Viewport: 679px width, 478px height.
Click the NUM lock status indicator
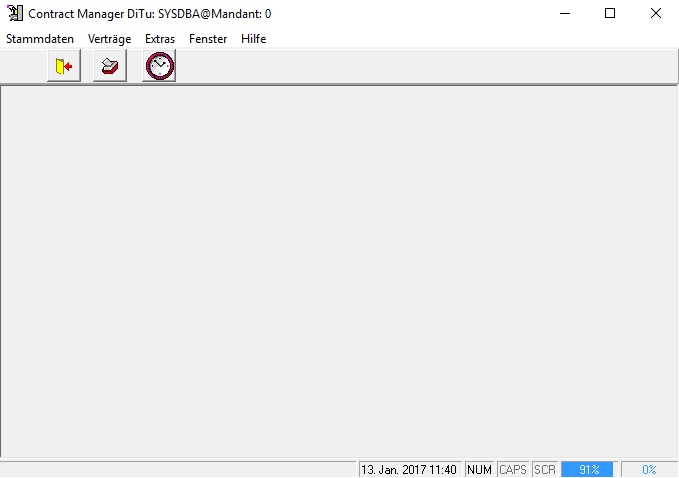pyautogui.click(x=479, y=469)
